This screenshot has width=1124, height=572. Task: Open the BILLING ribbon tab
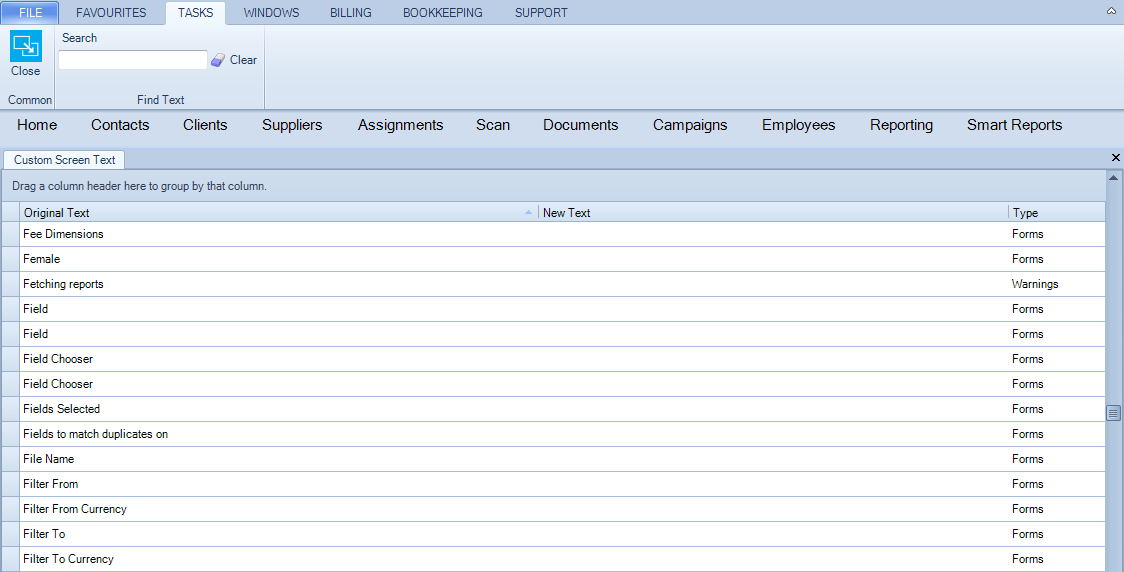click(351, 13)
